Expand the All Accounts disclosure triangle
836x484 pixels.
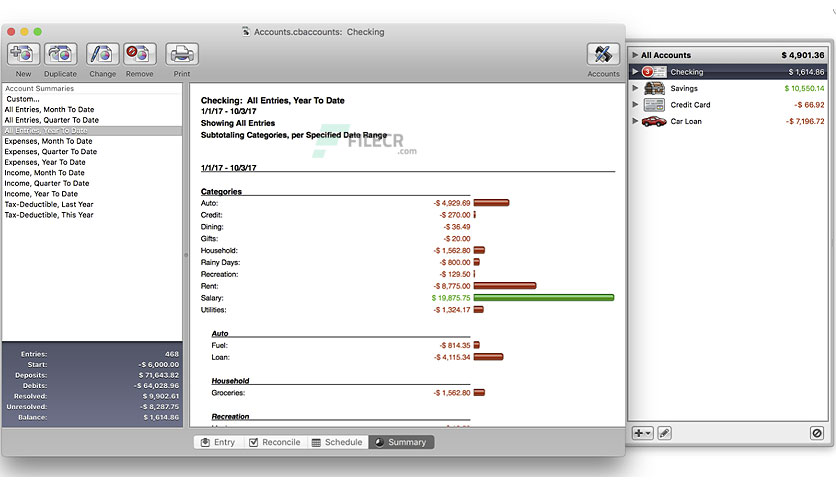click(635, 55)
